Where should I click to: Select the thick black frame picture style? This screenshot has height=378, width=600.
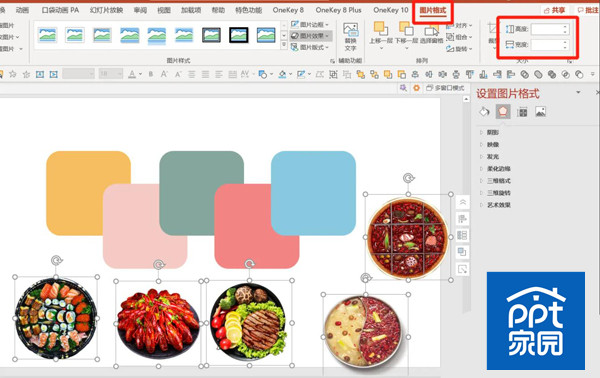tap(239, 35)
